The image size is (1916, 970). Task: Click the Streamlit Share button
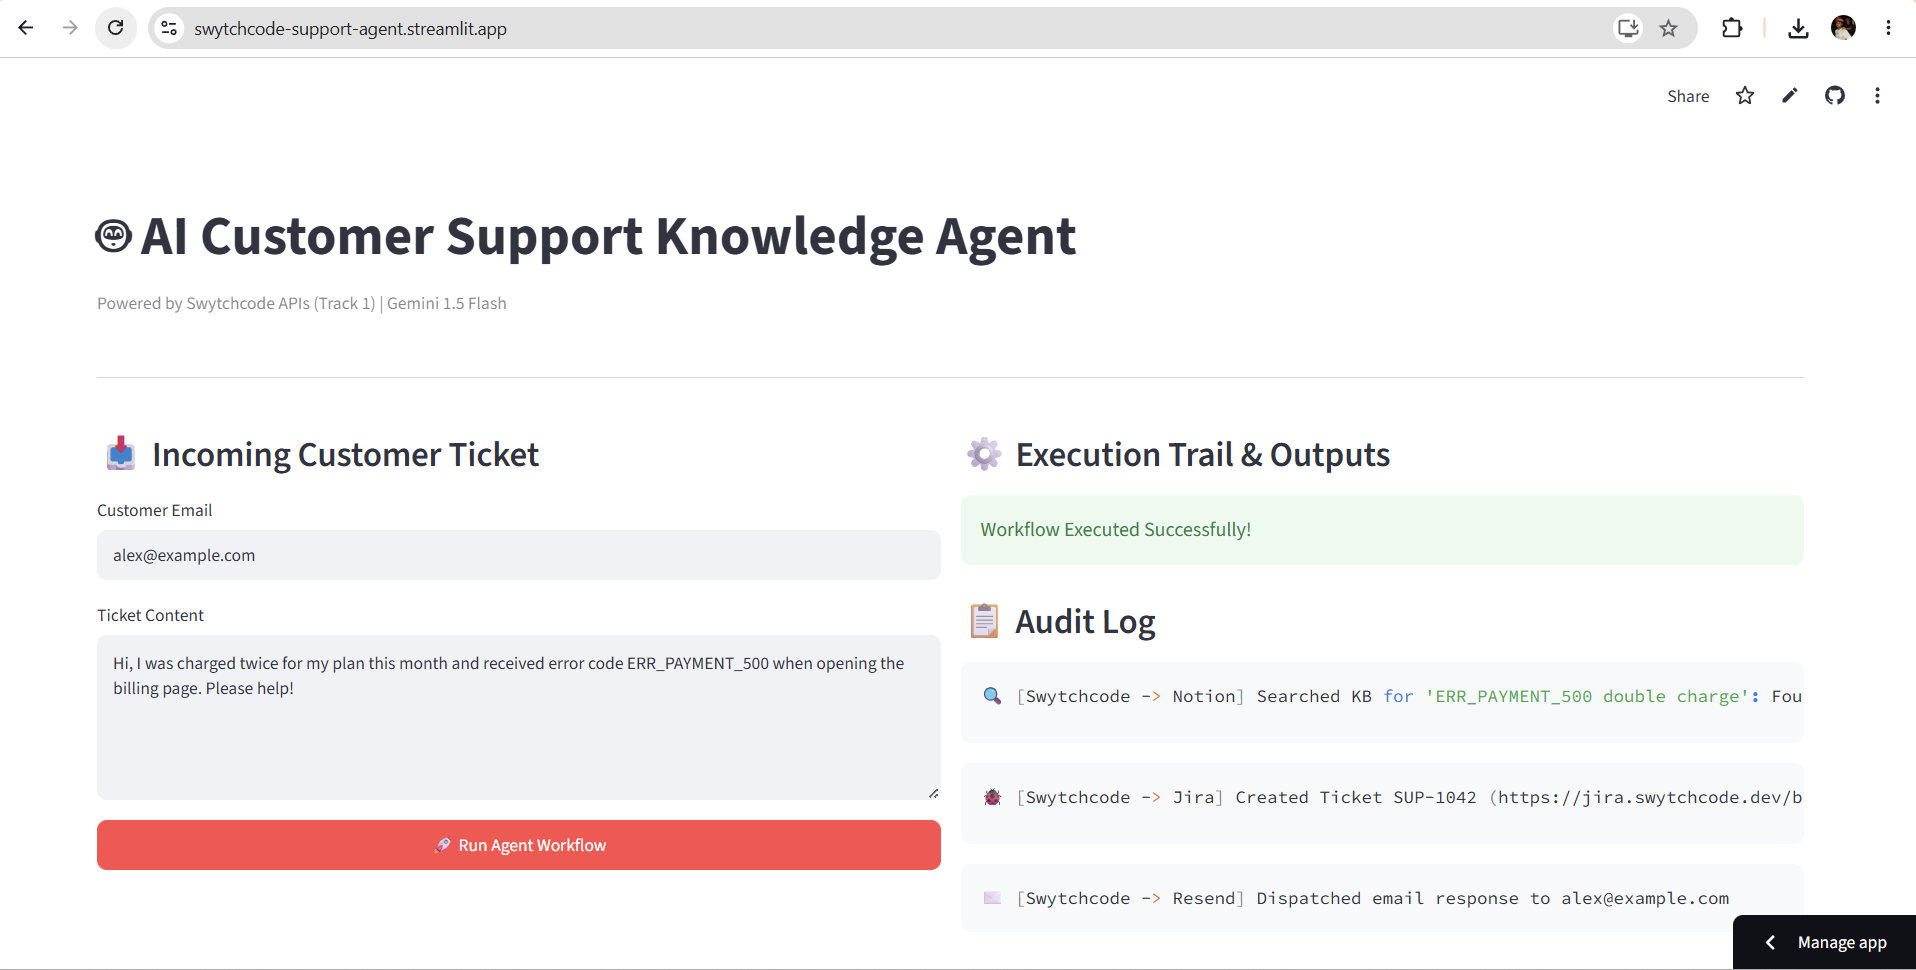coord(1688,96)
